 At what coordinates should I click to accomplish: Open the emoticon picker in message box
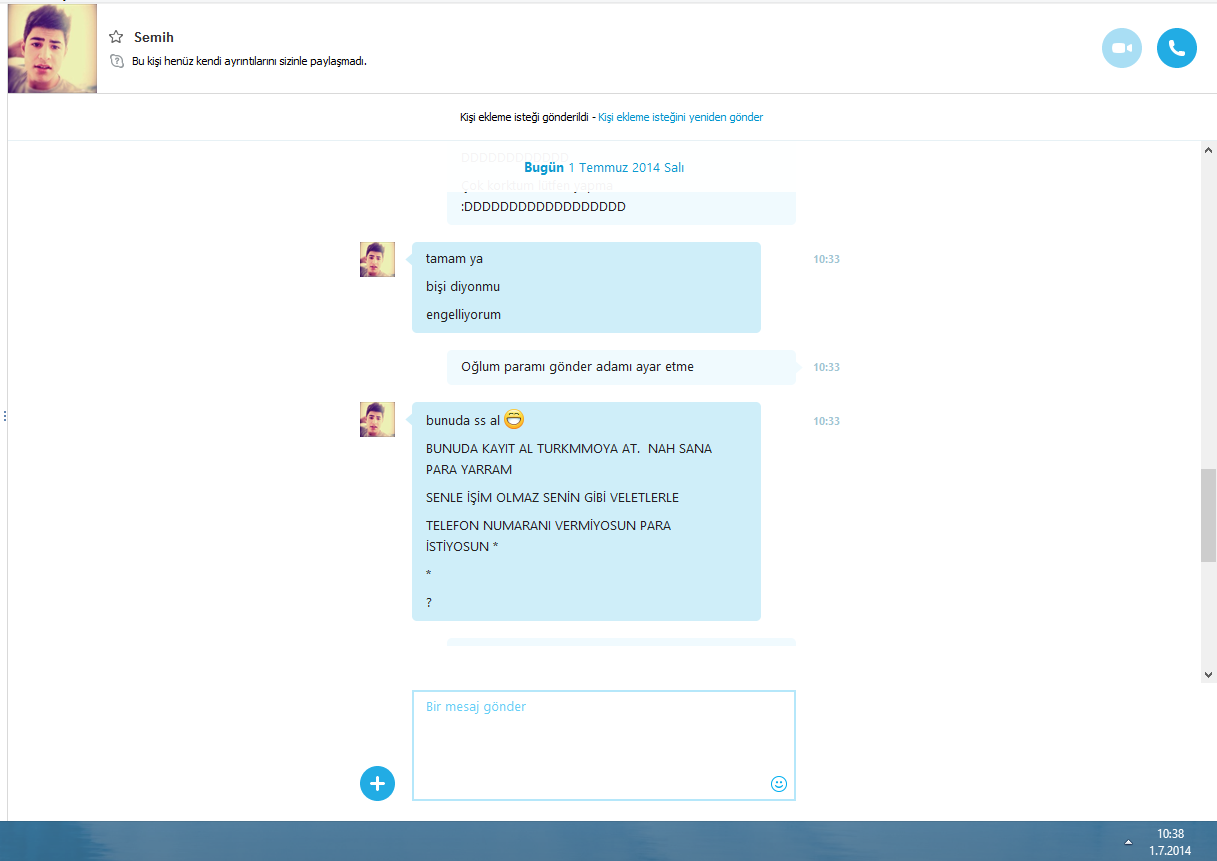tap(779, 784)
